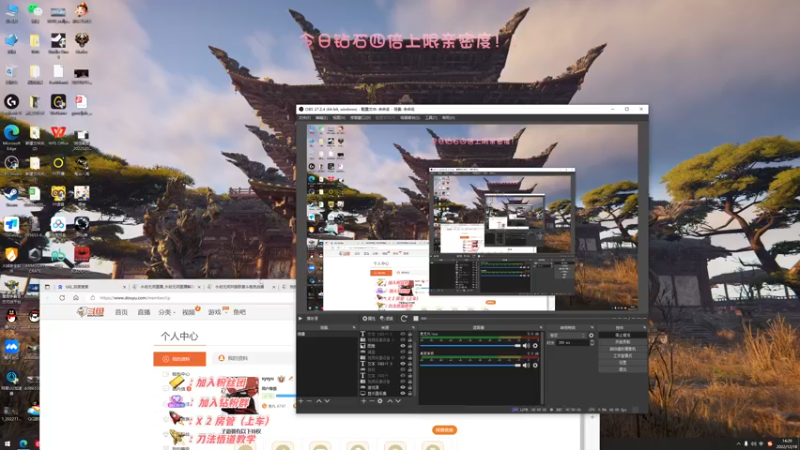The height and width of the screenshot is (450, 800).
Task: Click 退出 in OBS controls
Action: 622,369
